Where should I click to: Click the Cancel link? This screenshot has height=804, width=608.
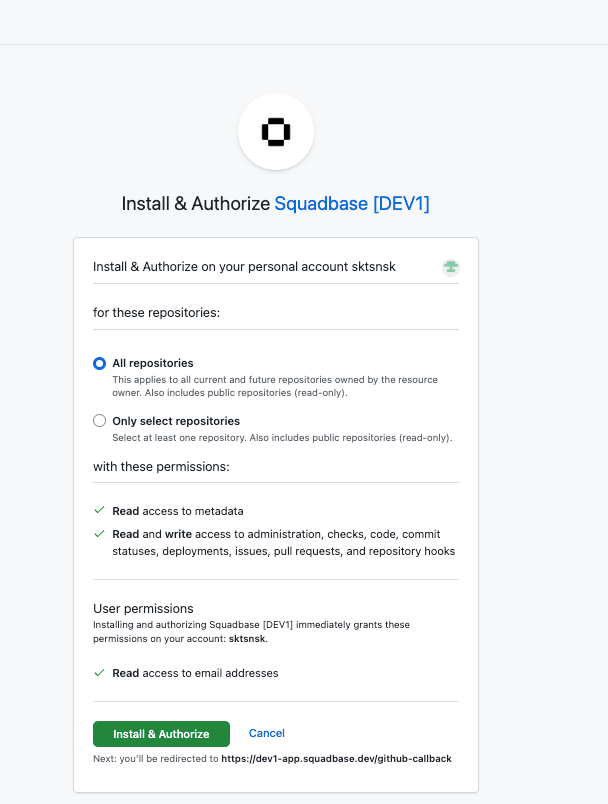point(267,733)
